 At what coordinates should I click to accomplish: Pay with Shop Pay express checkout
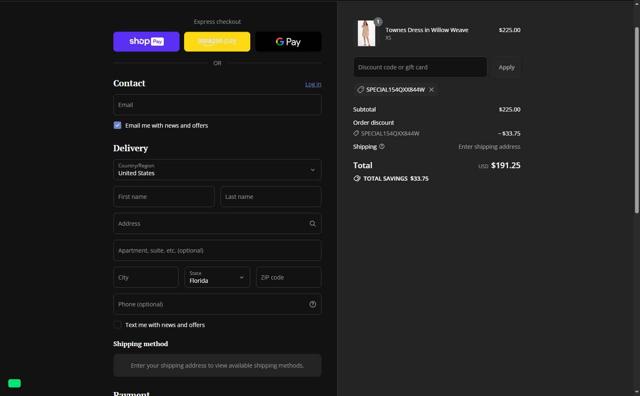point(146,42)
